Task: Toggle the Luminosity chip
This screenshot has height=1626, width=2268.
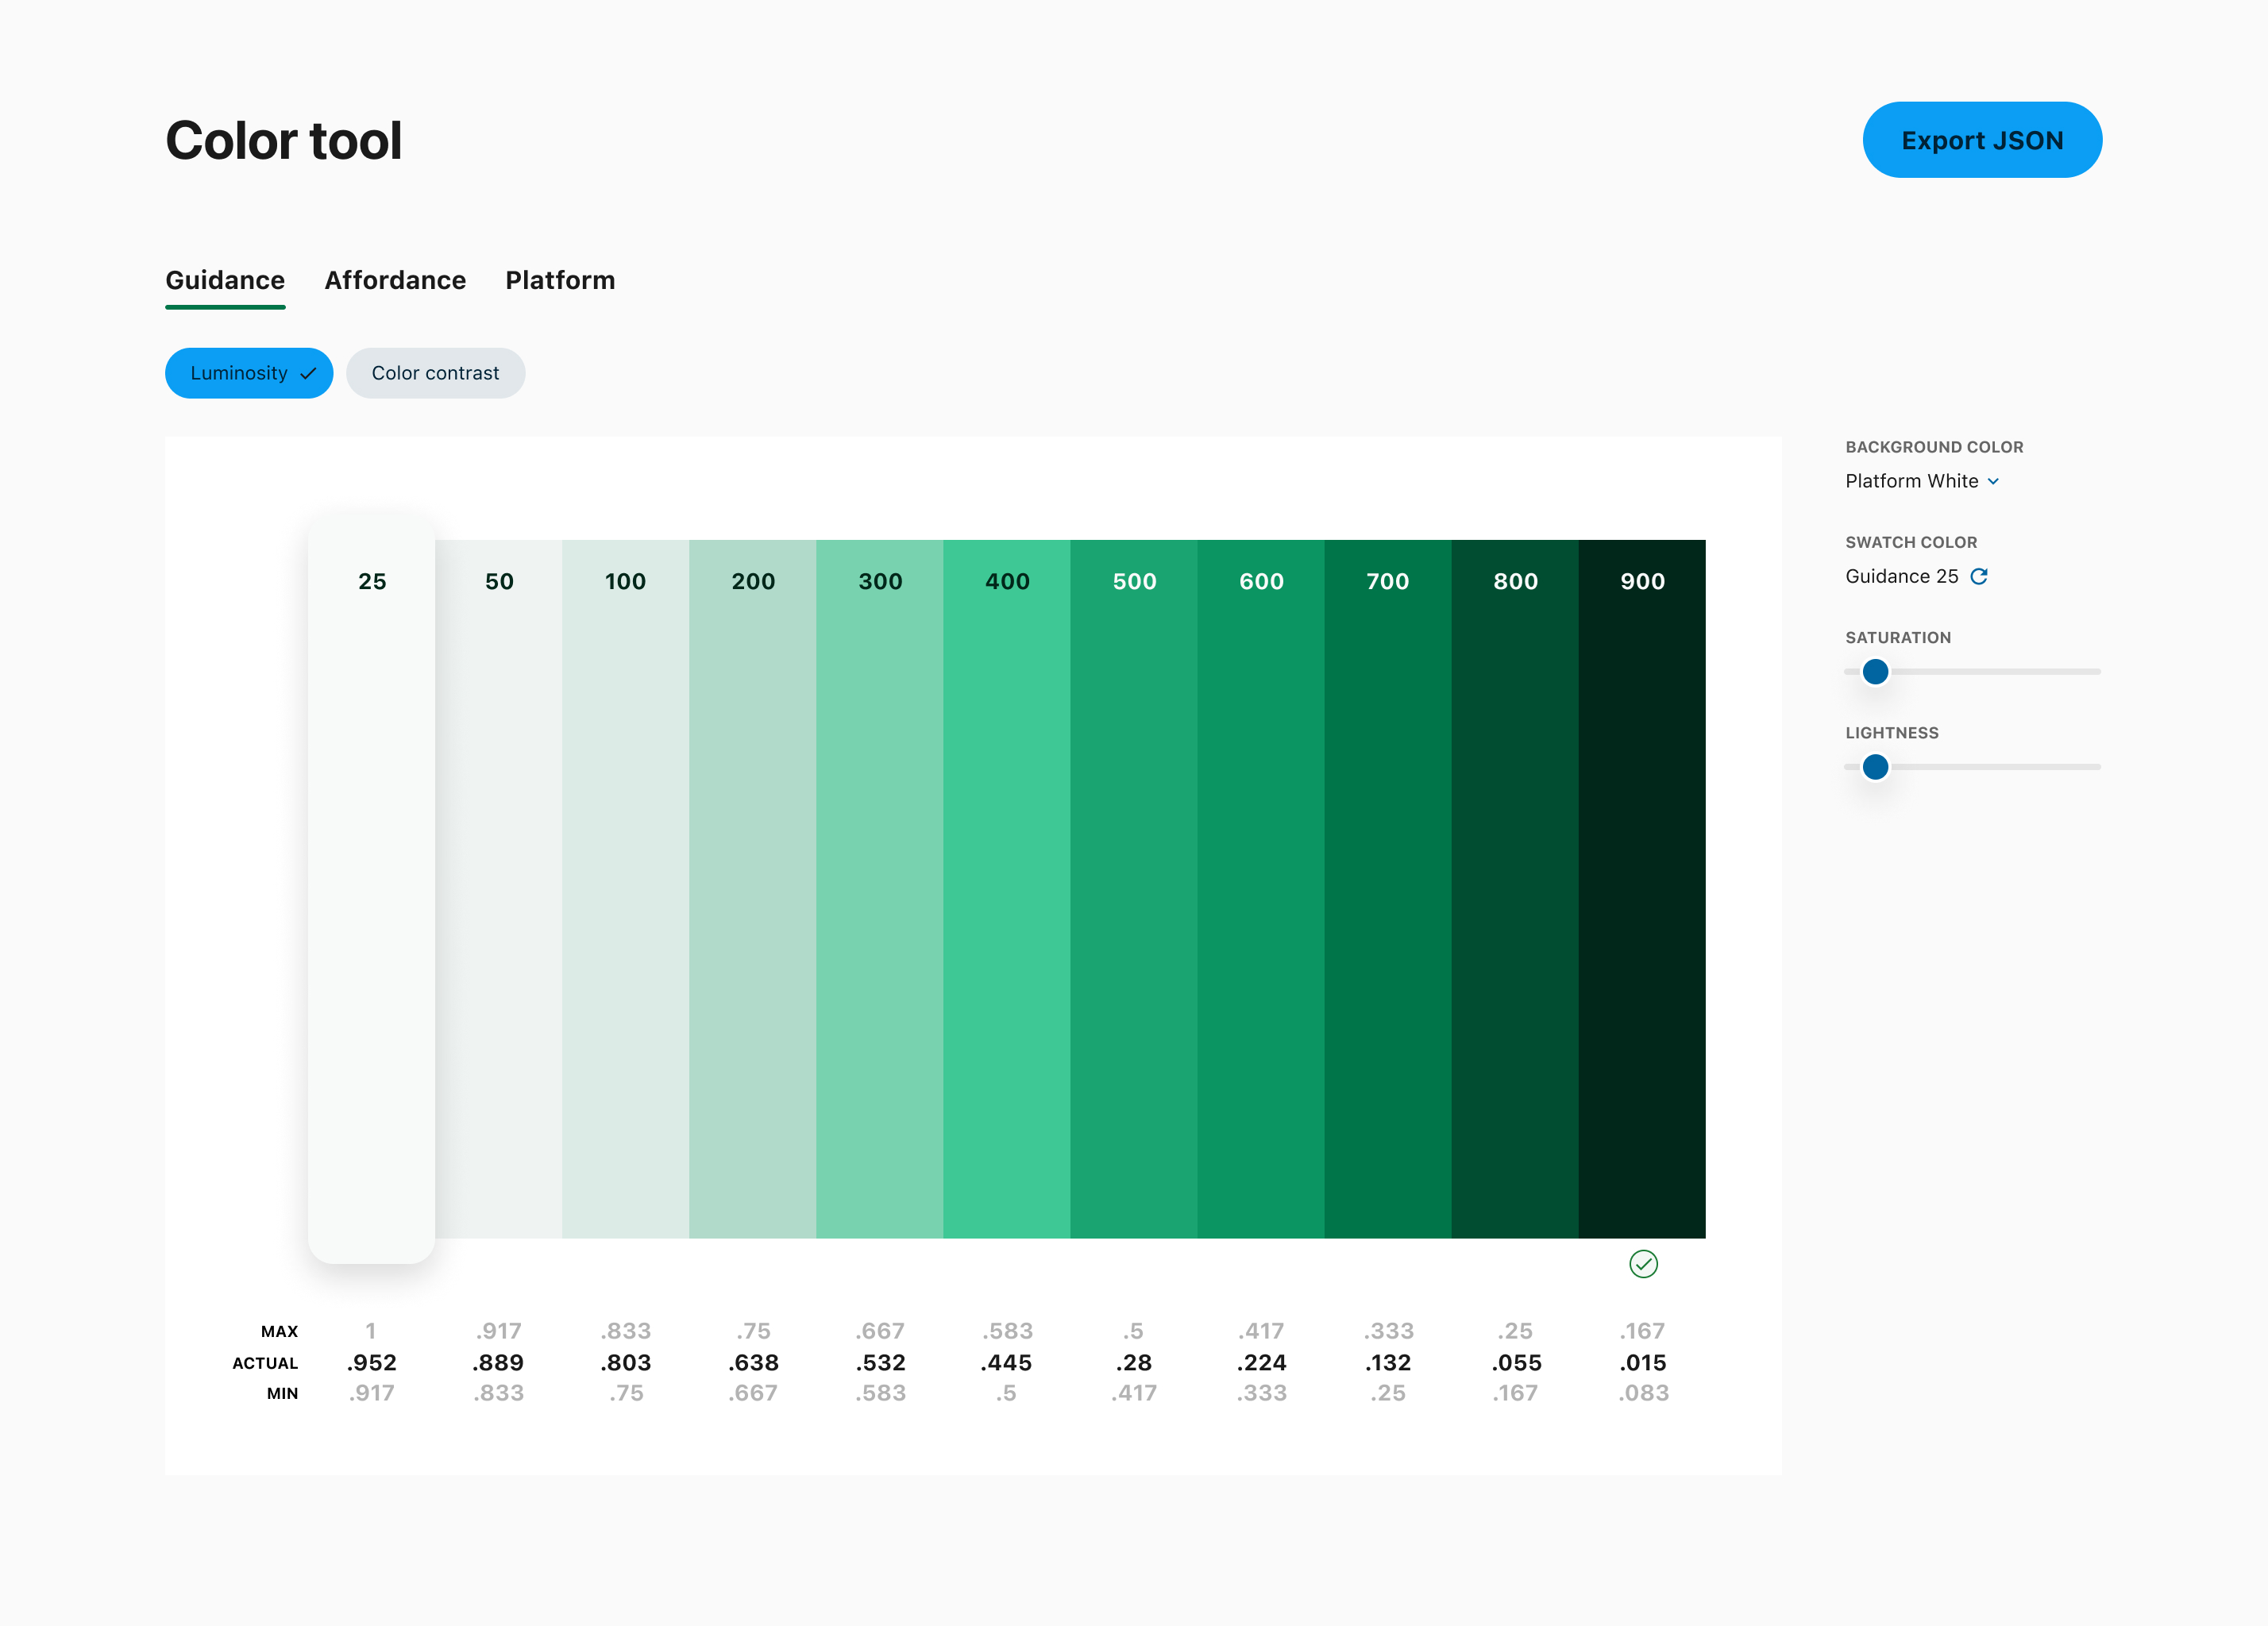Action: pos(249,373)
